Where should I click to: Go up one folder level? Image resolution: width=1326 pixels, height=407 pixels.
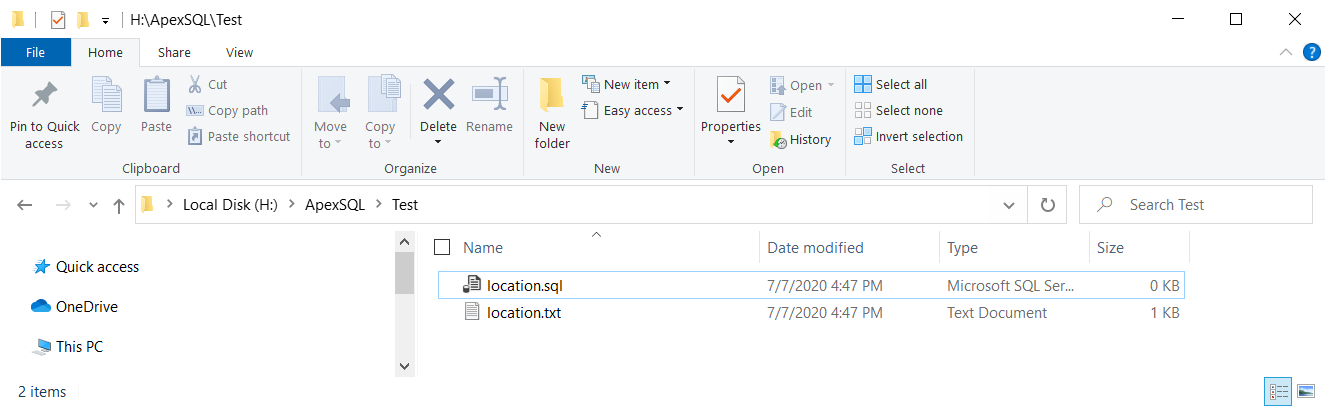click(x=119, y=205)
